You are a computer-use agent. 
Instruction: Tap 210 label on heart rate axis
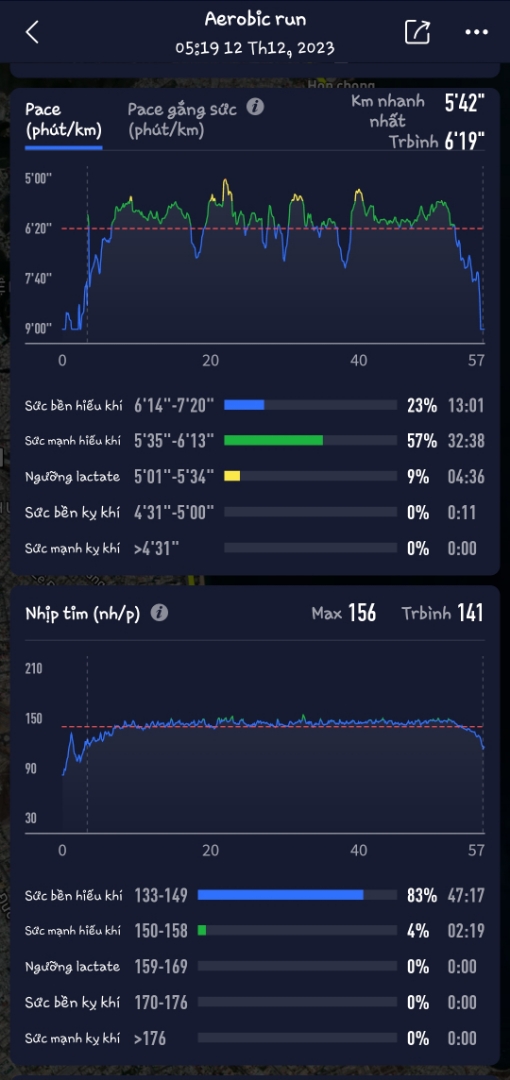coord(34,668)
